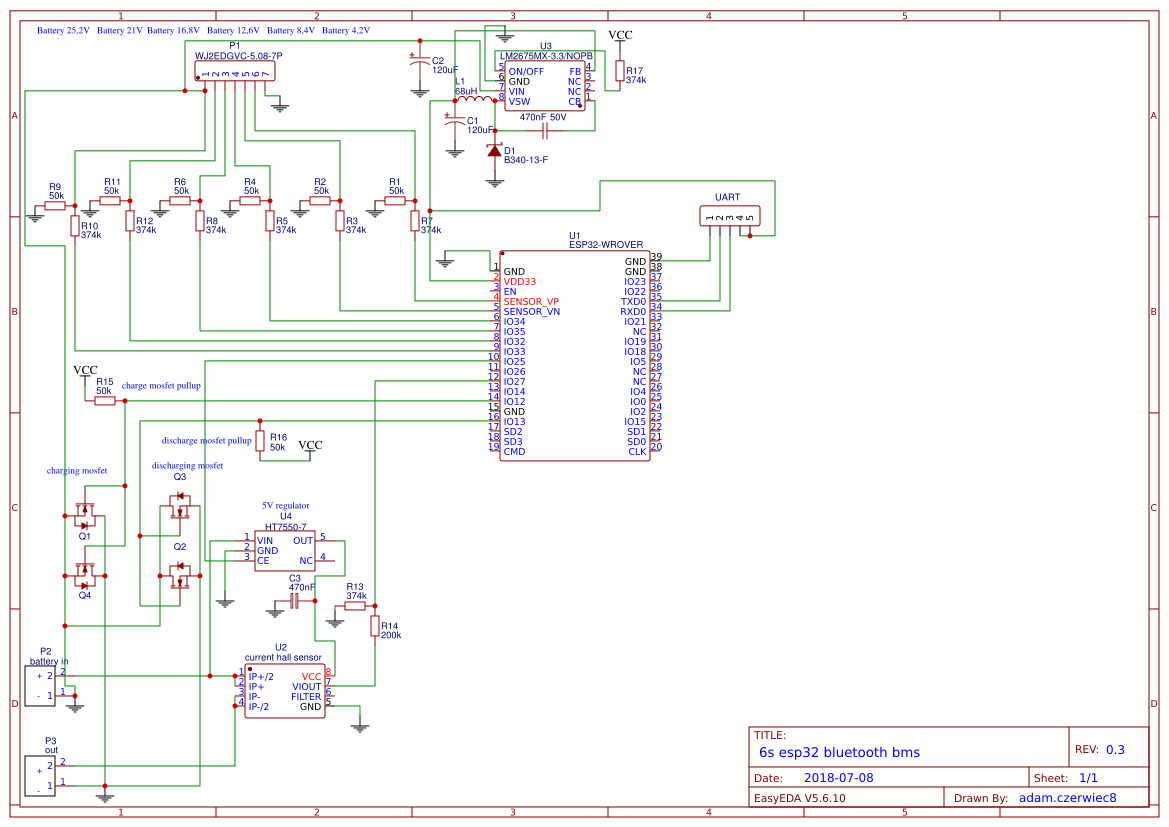Click the 'Battery 25,2V' label
The image size is (1169, 827).
tap(63, 31)
